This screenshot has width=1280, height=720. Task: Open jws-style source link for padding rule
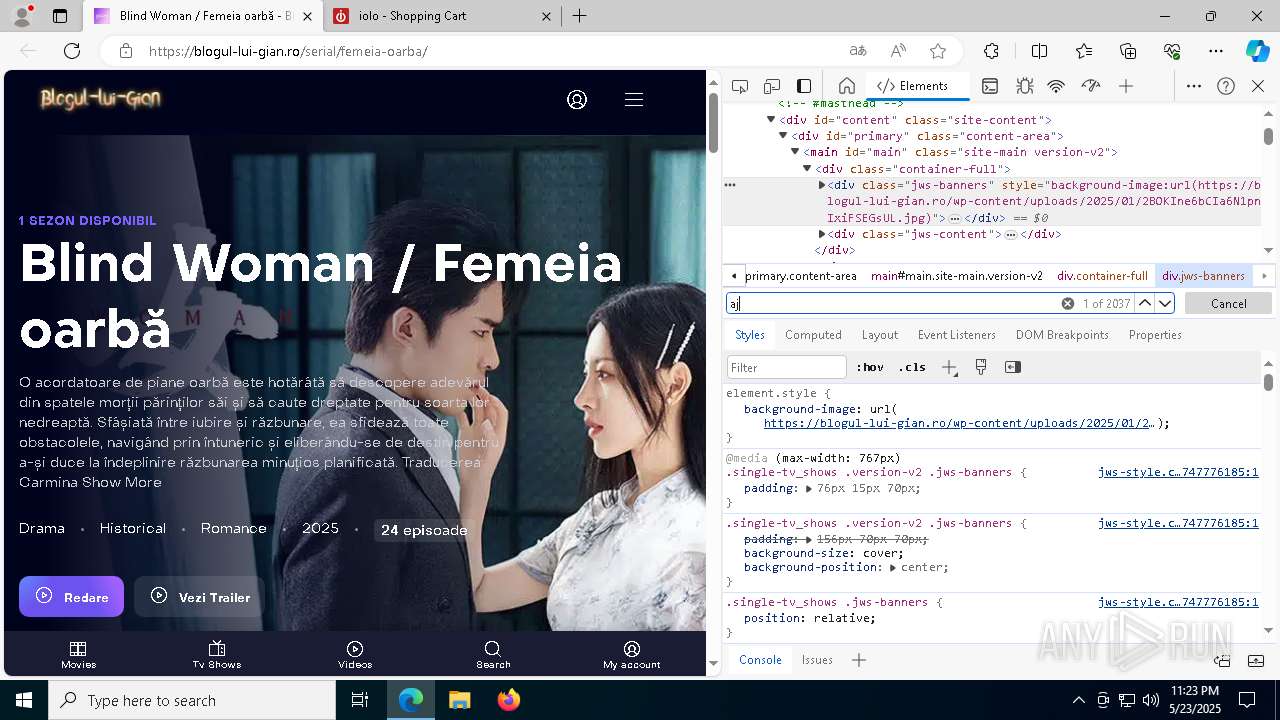click(1178, 472)
